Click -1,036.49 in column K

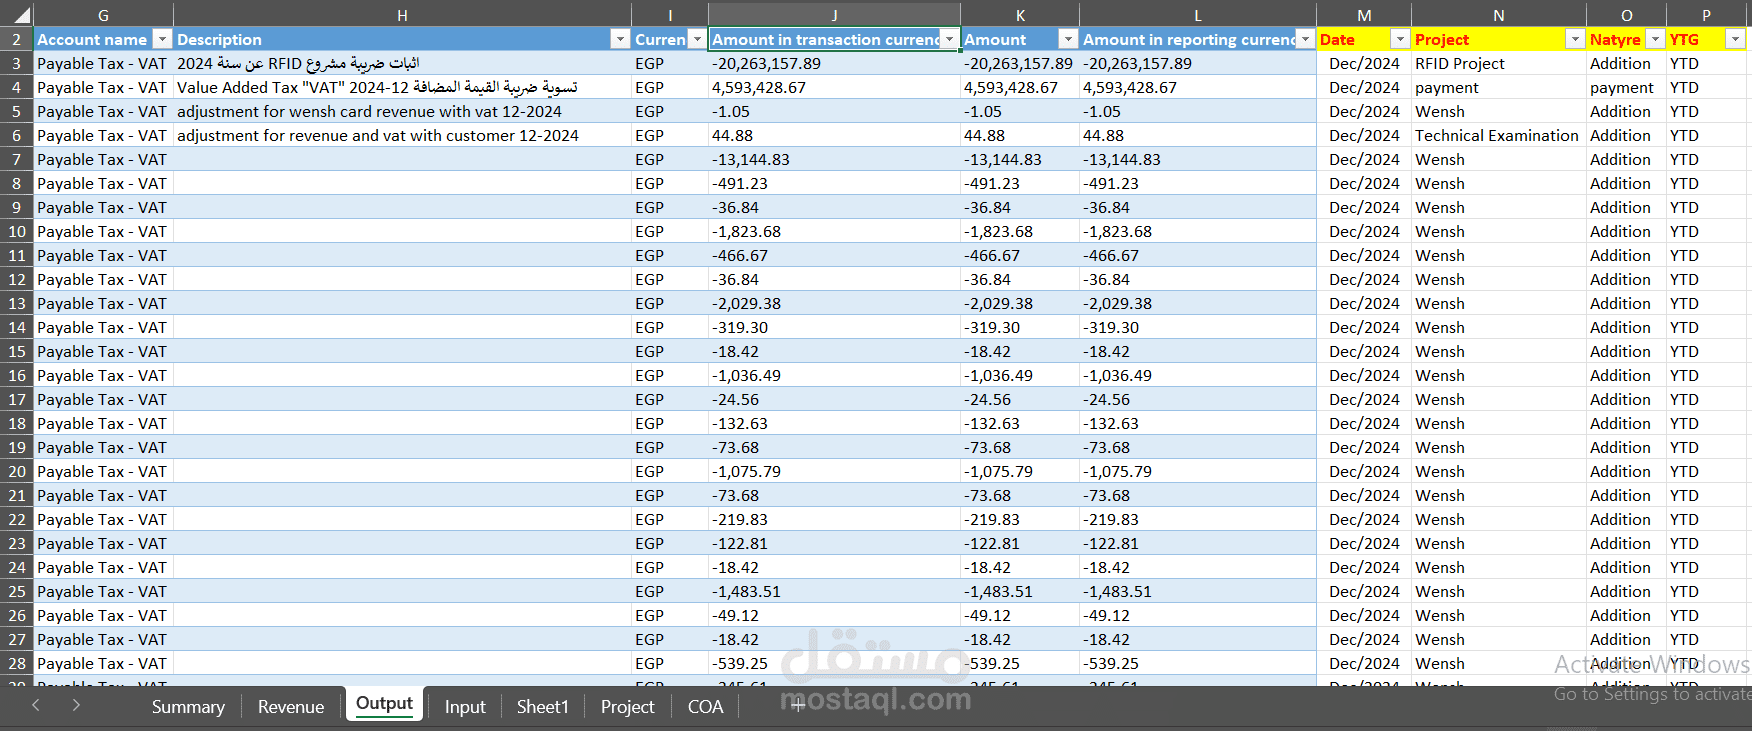point(1020,375)
